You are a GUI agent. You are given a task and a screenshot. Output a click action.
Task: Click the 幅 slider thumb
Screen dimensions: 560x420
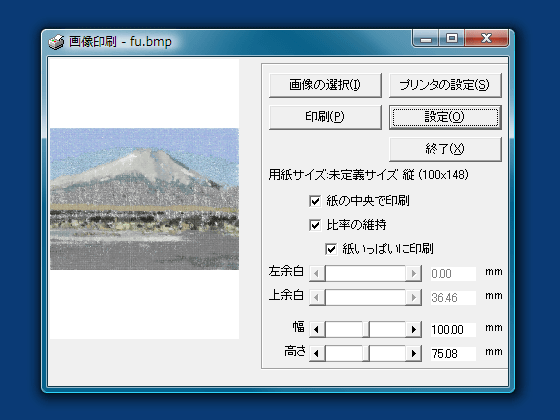pyautogui.click(x=366, y=329)
